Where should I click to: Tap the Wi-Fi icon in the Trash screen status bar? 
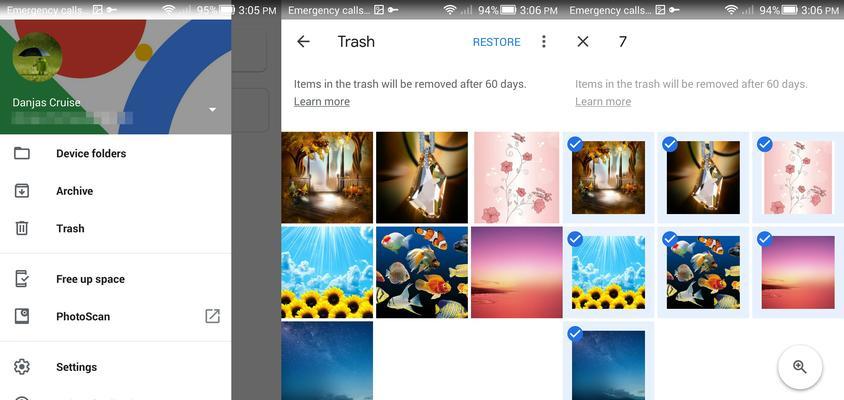tap(450, 10)
